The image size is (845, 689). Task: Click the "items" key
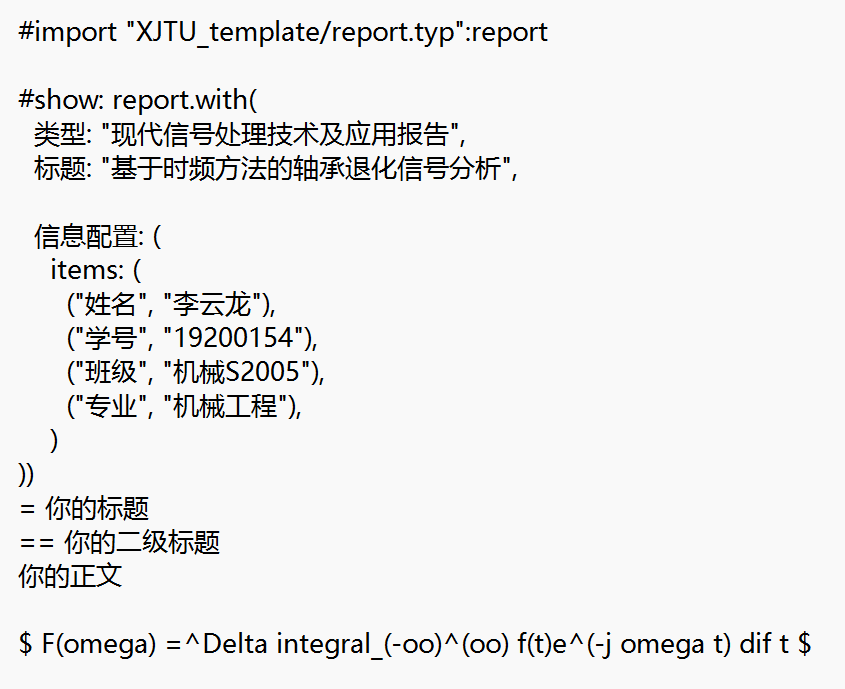[84, 271]
